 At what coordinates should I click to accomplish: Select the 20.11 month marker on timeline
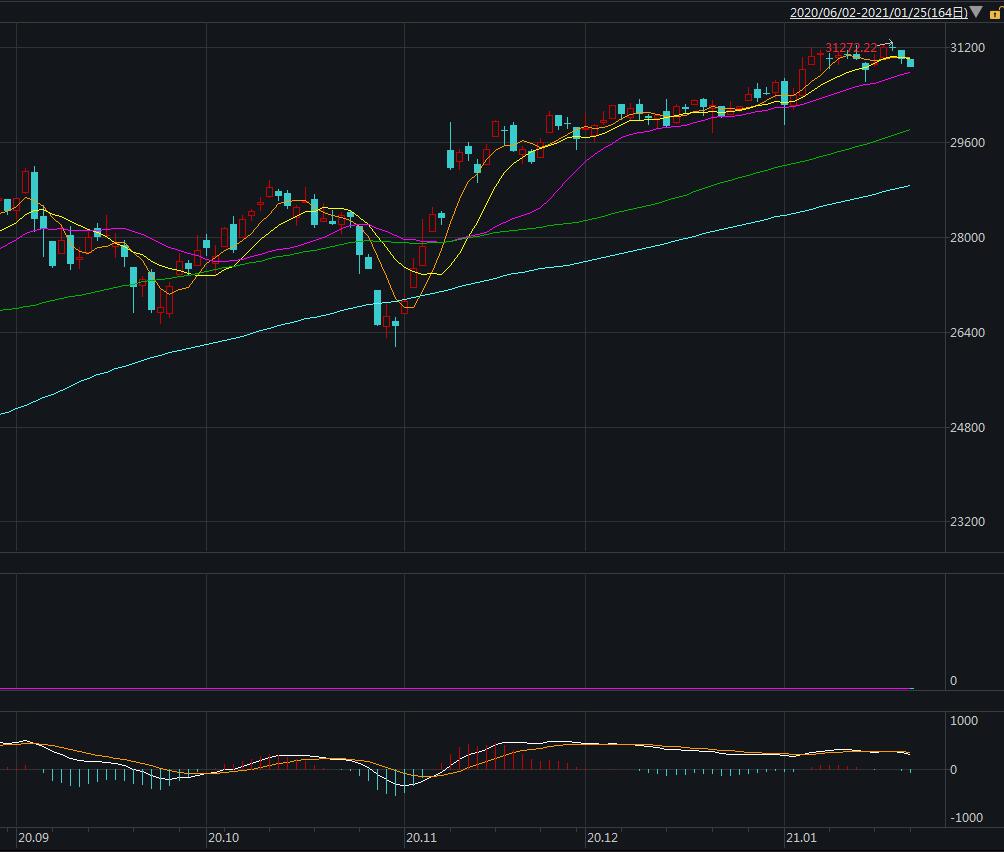click(x=421, y=837)
